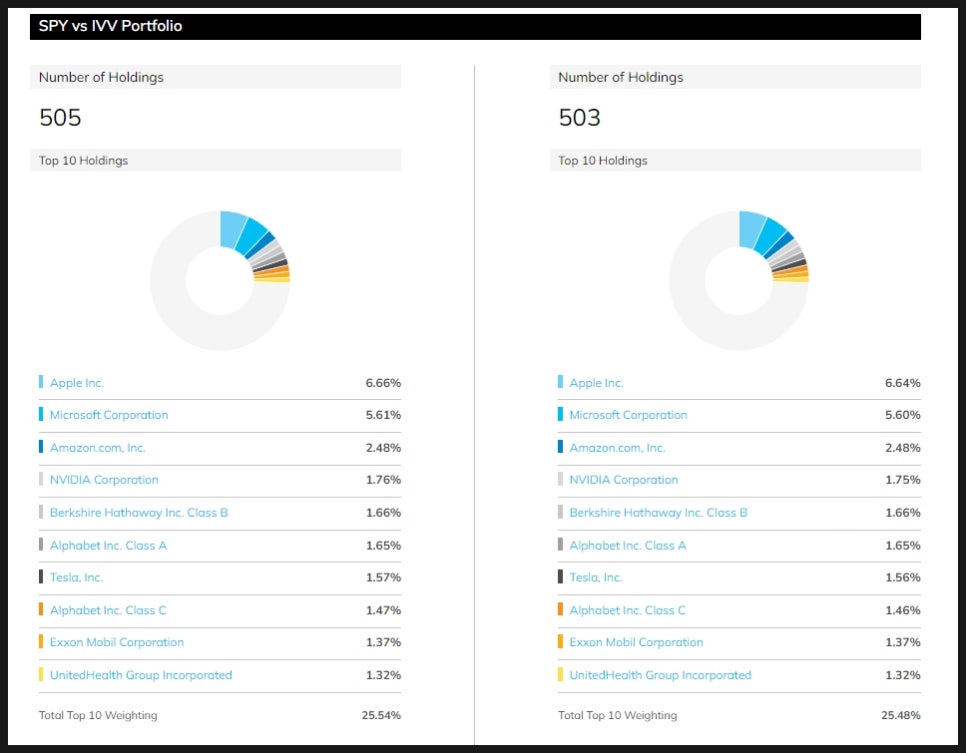Open Microsoft Corporation link in the left column
The width and height of the screenshot is (966, 753).
click(x=108, y=415)
